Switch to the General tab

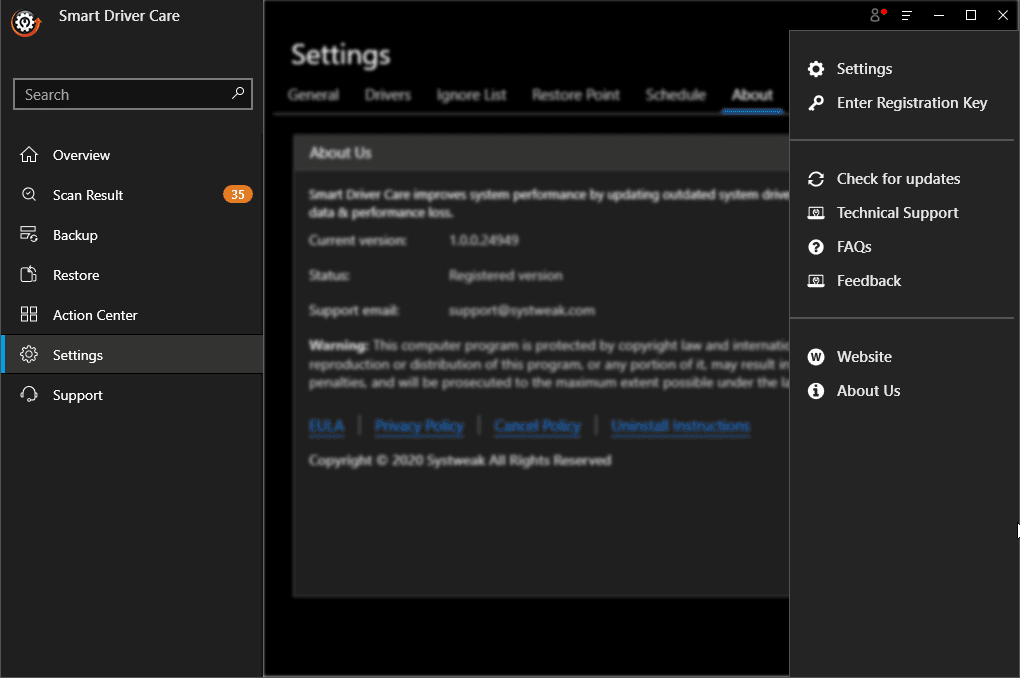[313, 95]
